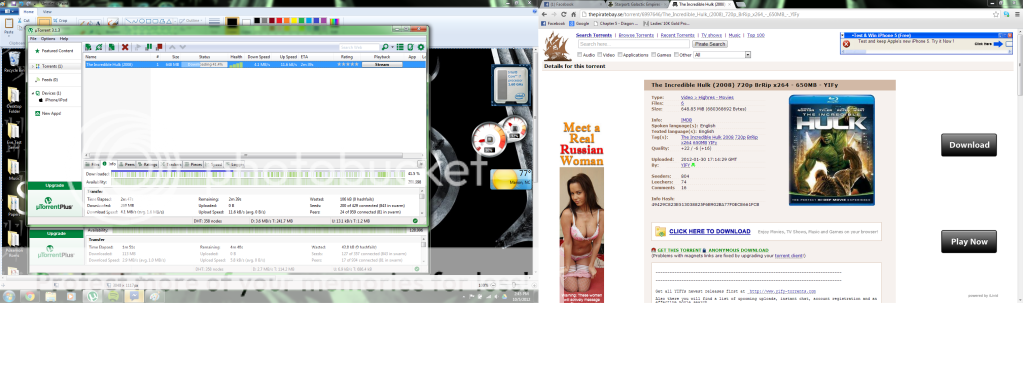This screenshot has width=1023, height=376.
Task: Collapse the Devices (1) tree item
Action: (32, 93)
